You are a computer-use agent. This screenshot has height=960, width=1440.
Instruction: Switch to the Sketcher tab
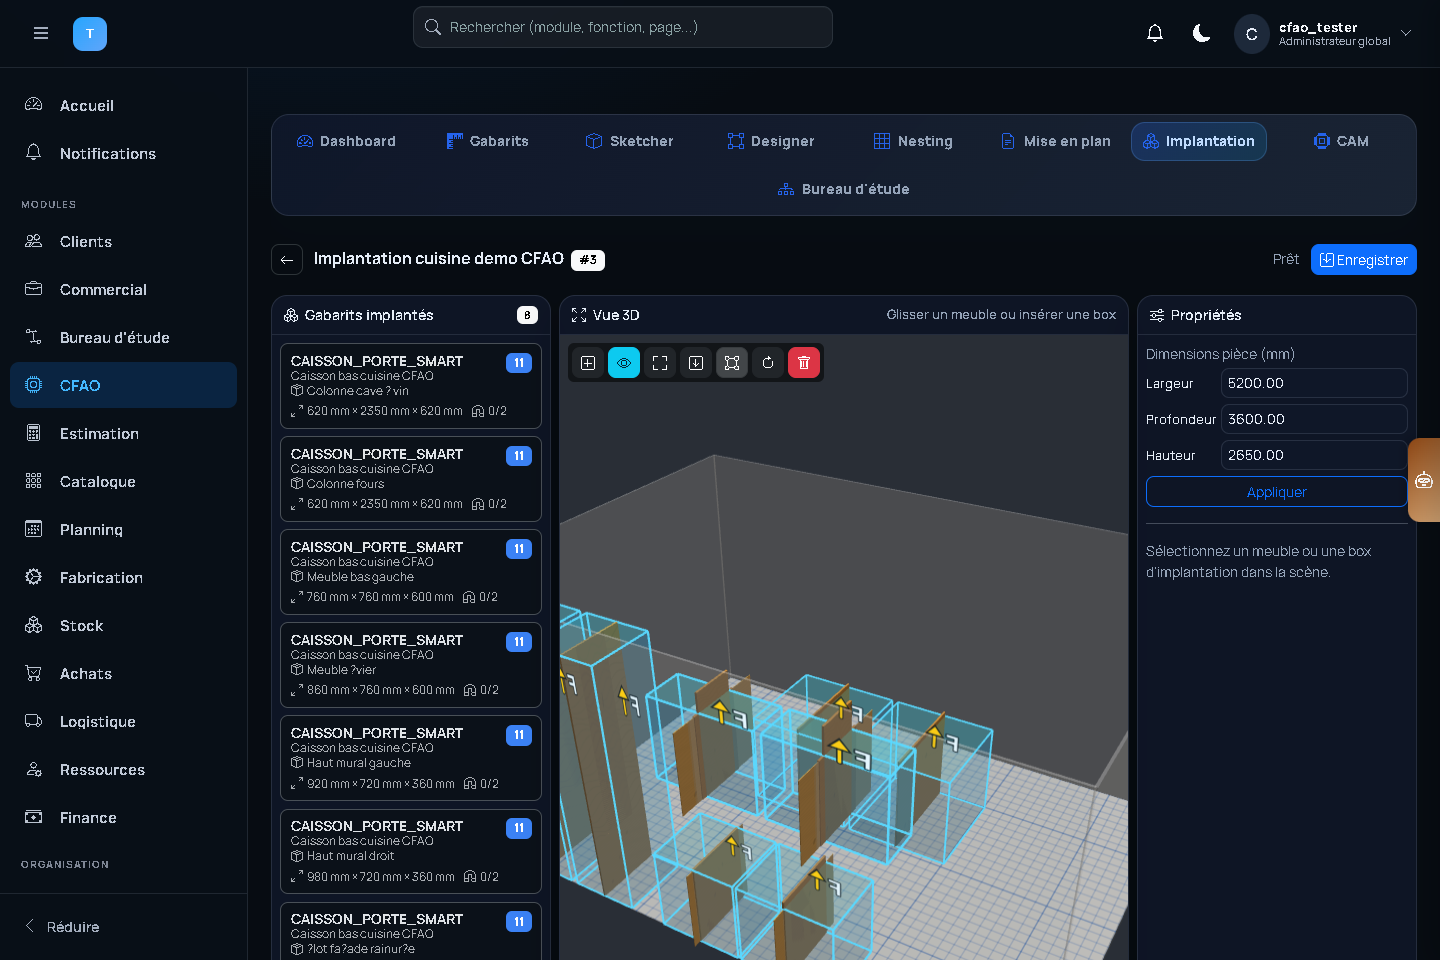pos(629,141)
